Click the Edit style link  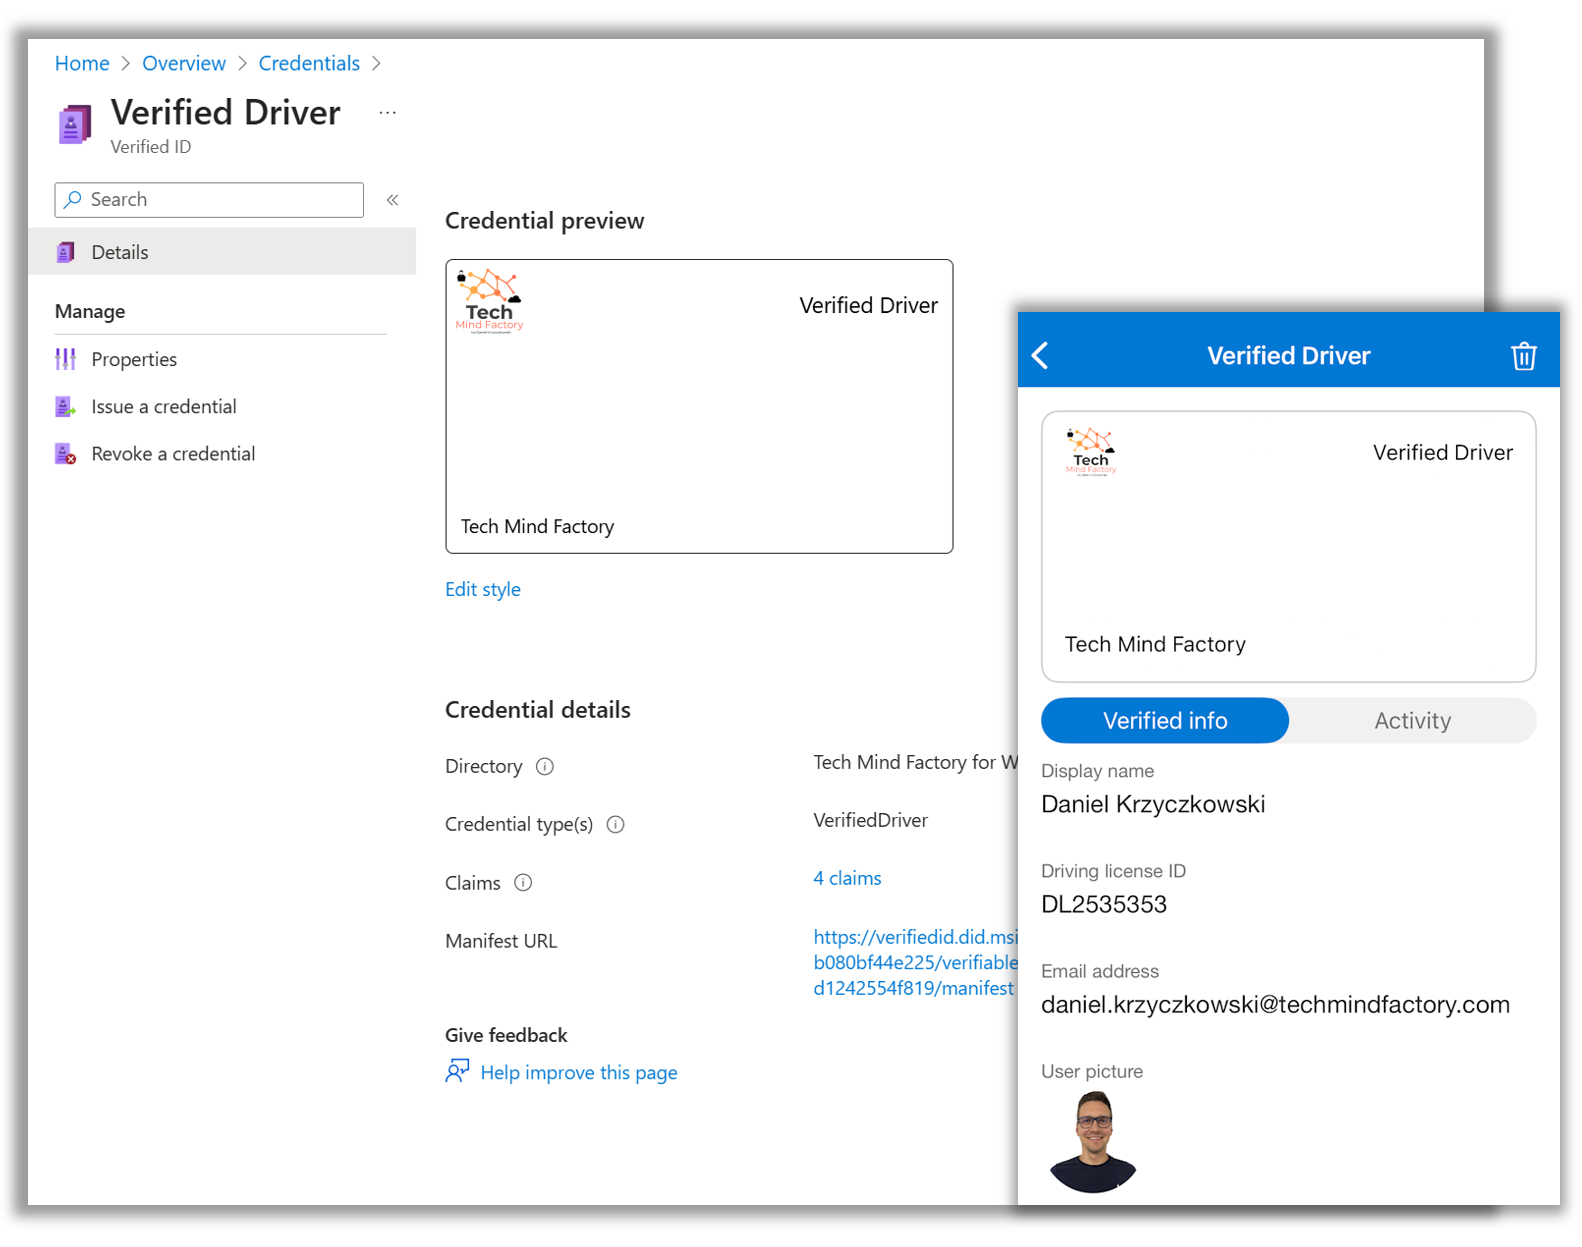[482, 590]
